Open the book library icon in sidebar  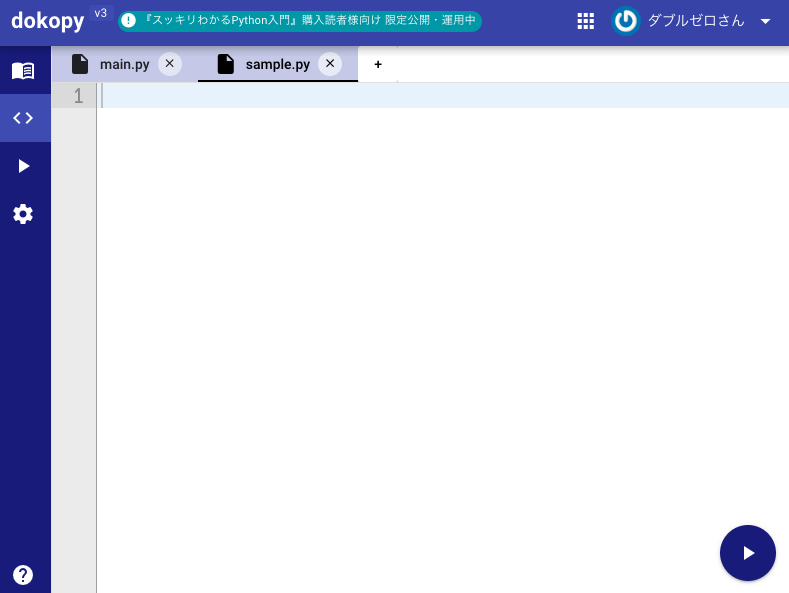click(23, 70)
